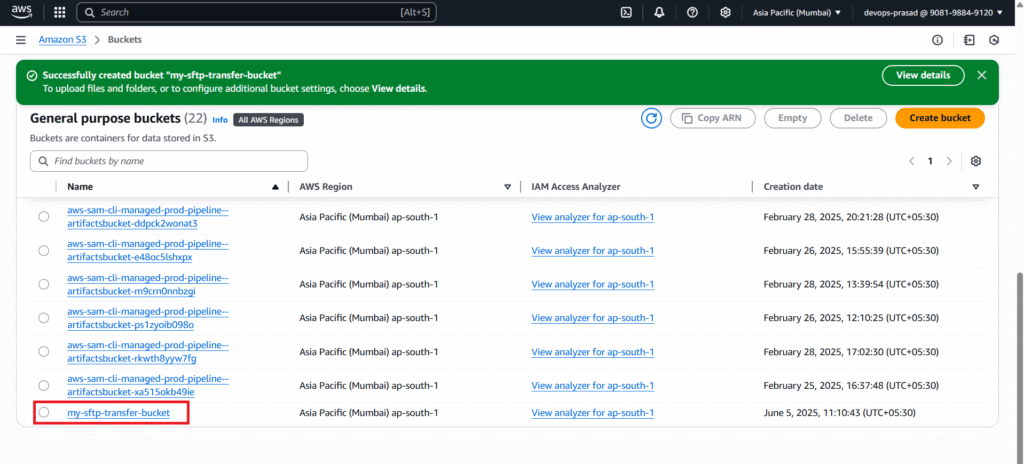Refresh the buckets list

point(651,118)
